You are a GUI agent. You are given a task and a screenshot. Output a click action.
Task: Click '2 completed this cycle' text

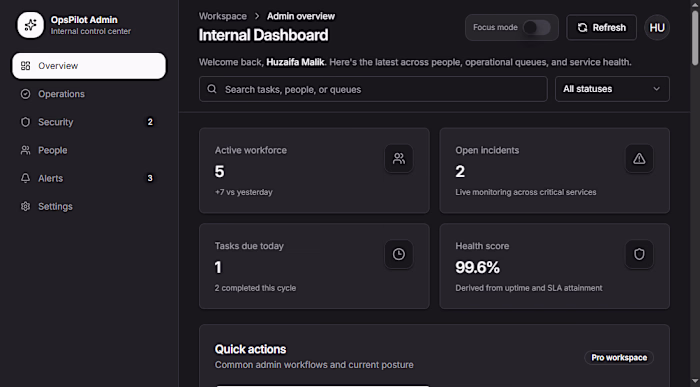point(255,288)
